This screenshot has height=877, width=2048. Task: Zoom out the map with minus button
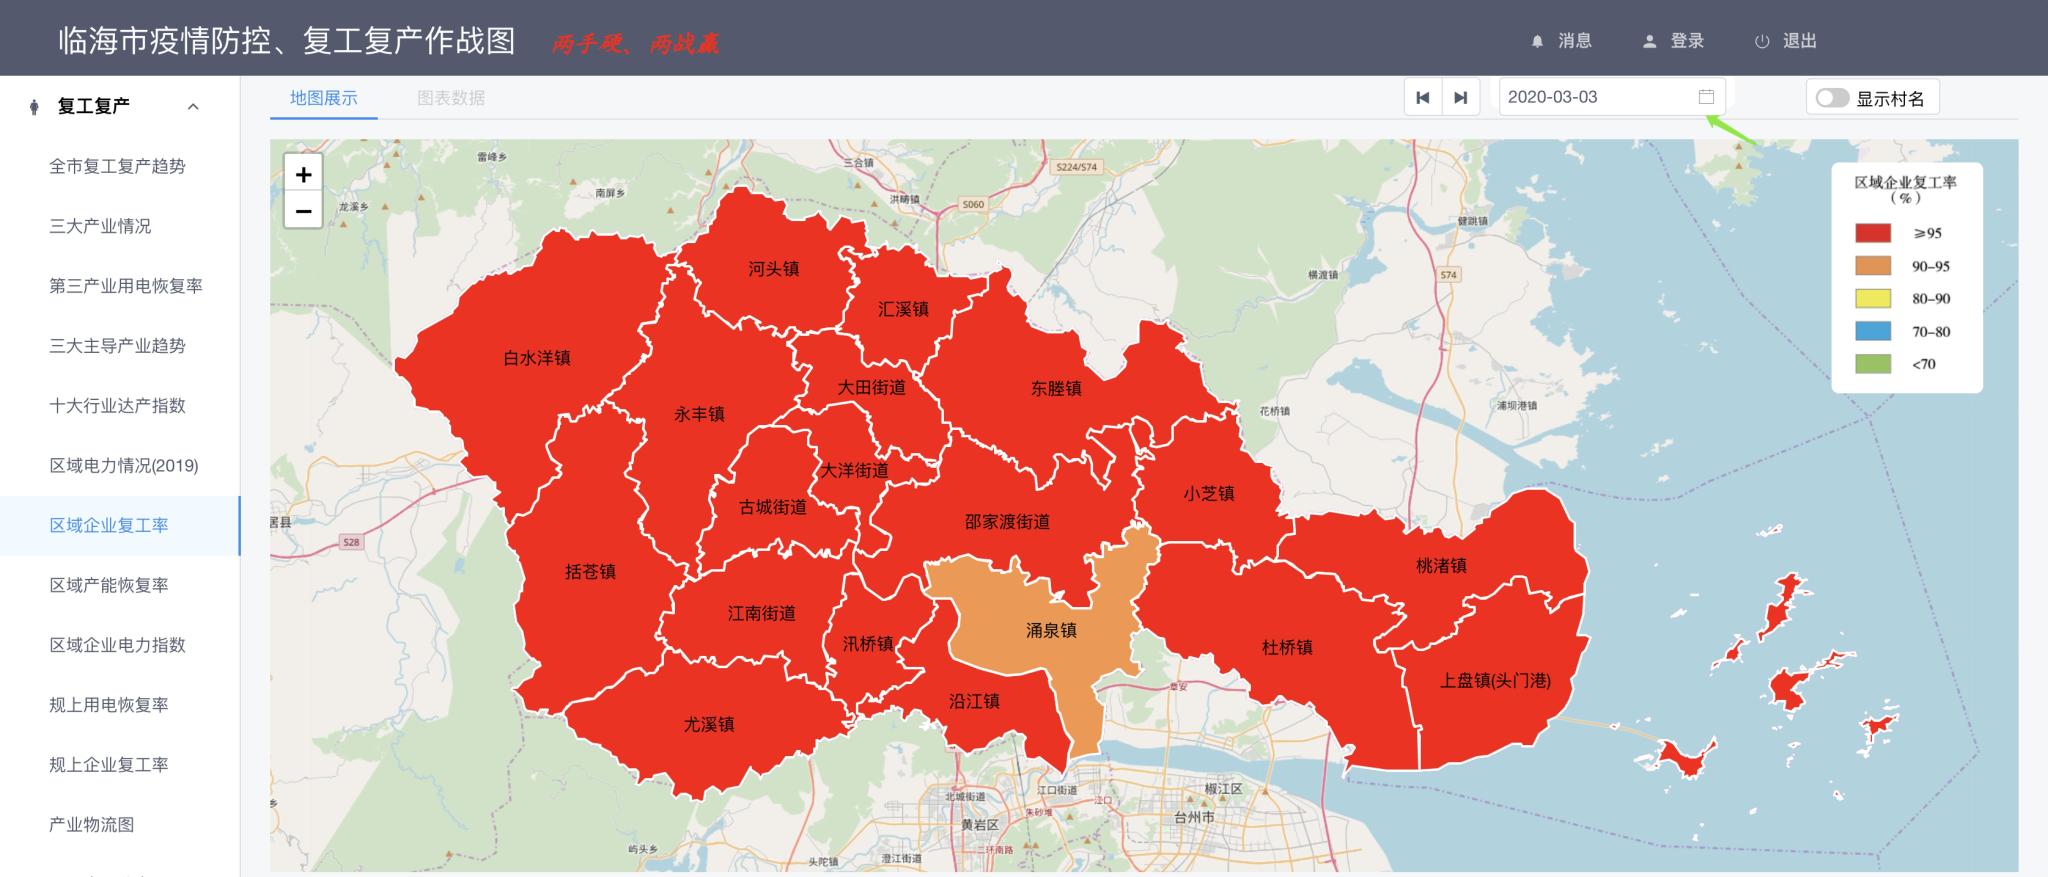click(x=303, y=211)
